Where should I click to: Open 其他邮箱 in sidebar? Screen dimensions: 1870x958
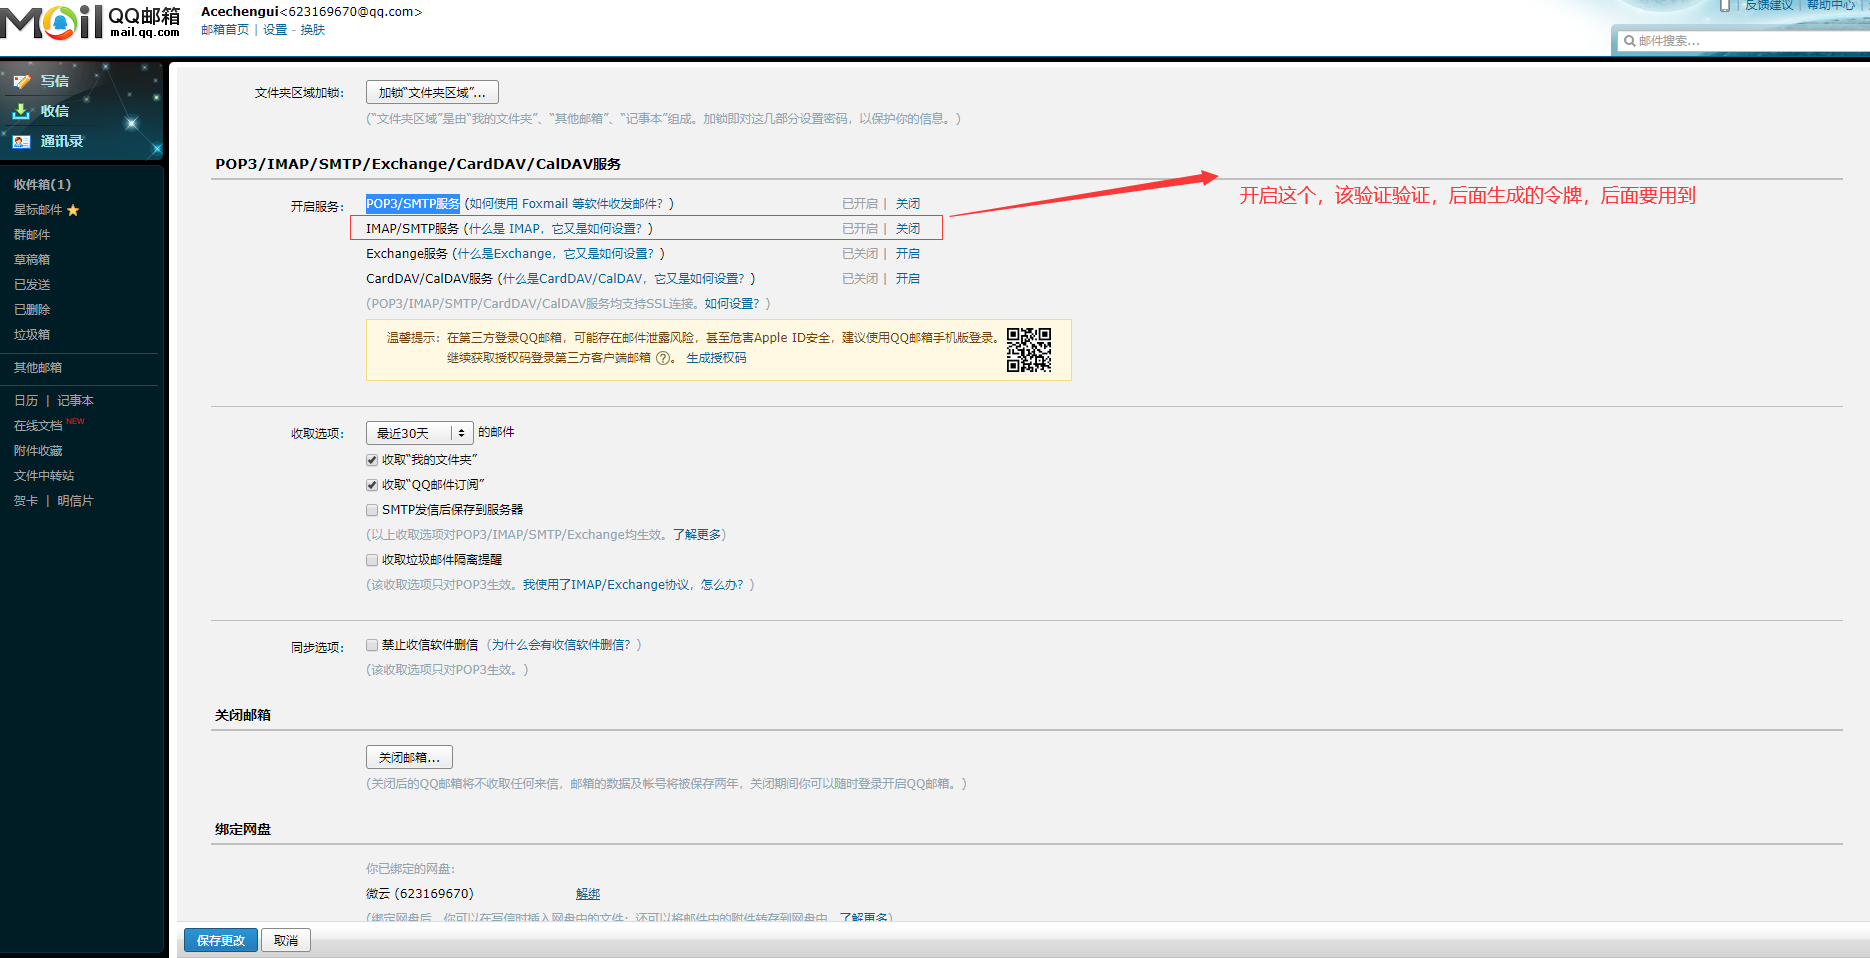point(38,368)
